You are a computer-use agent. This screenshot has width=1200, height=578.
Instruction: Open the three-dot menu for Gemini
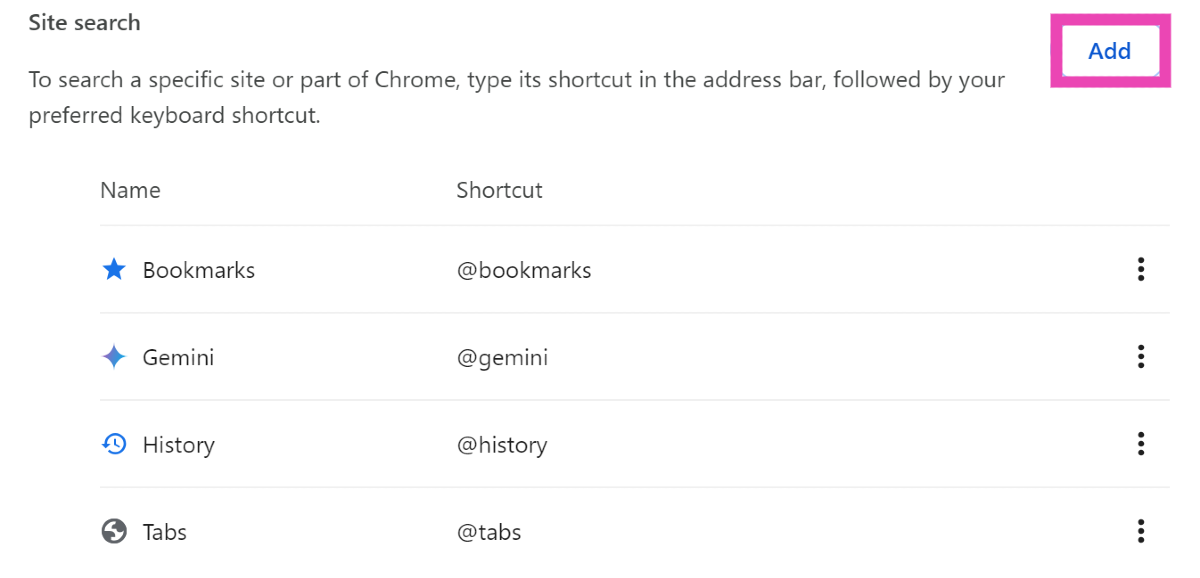(1140, 357)
